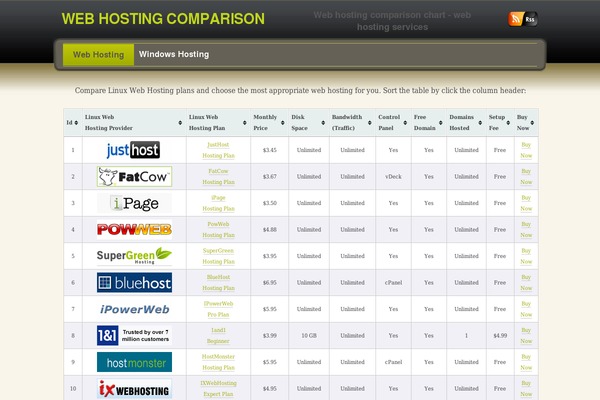Sort table by Id column arrows
The height and width of the screenshot is (400, 600).
[76, 122]
